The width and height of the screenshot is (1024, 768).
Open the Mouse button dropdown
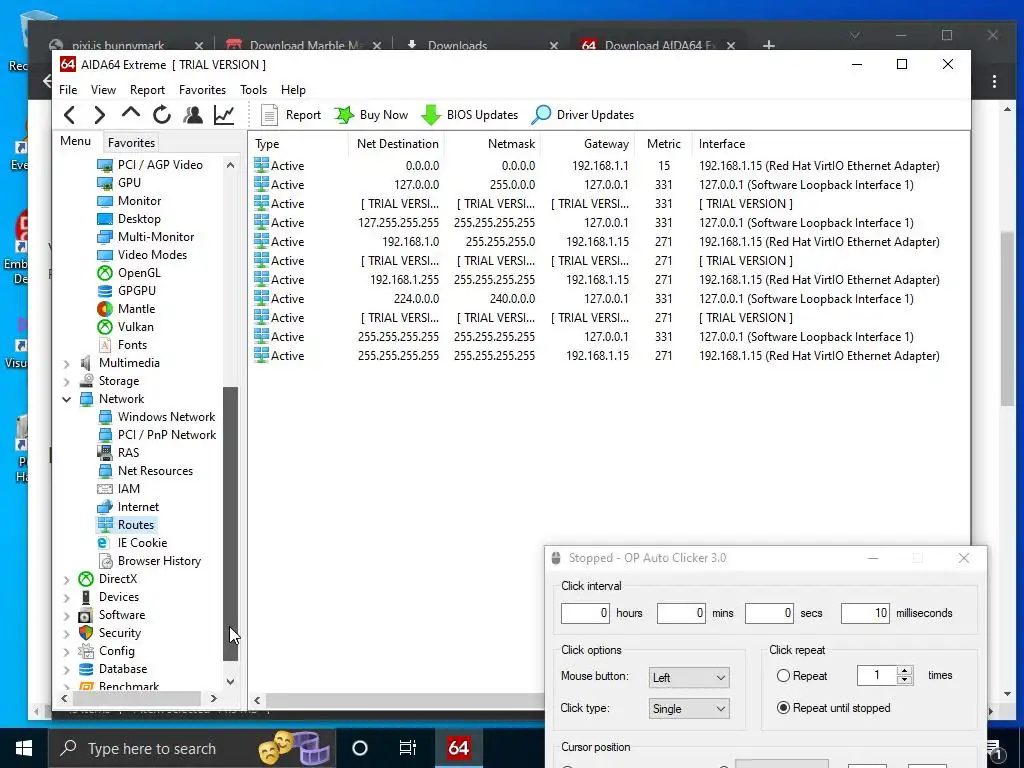tap(689, 677)
